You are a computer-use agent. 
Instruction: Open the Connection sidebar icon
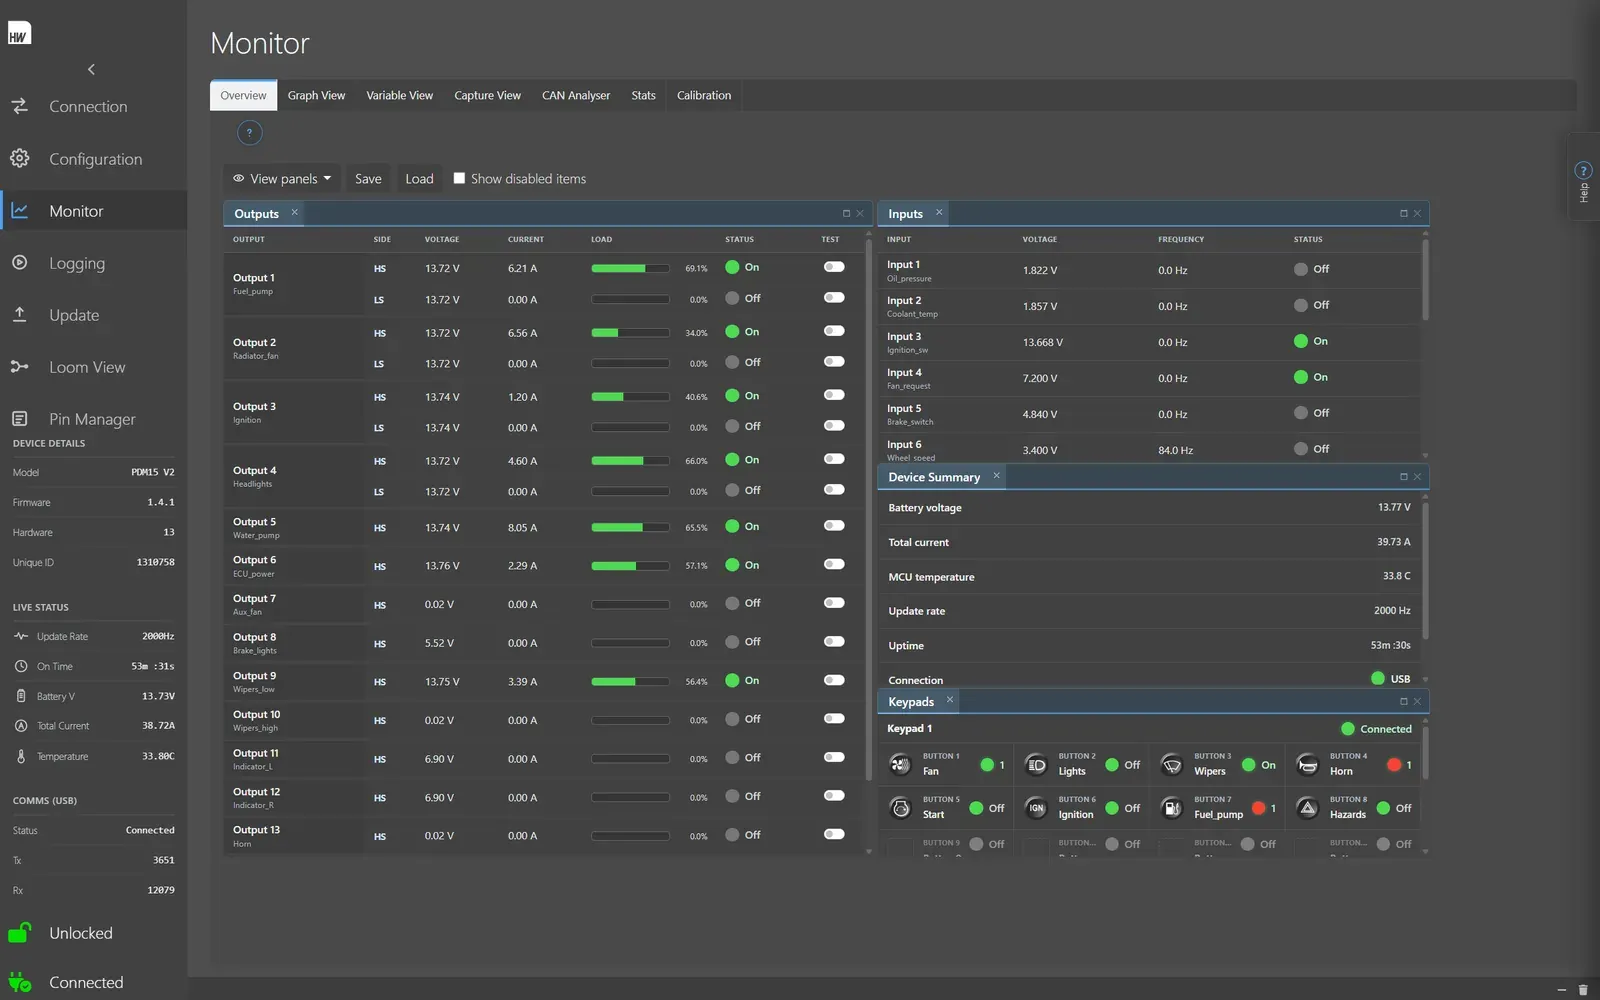coord(20,106)
